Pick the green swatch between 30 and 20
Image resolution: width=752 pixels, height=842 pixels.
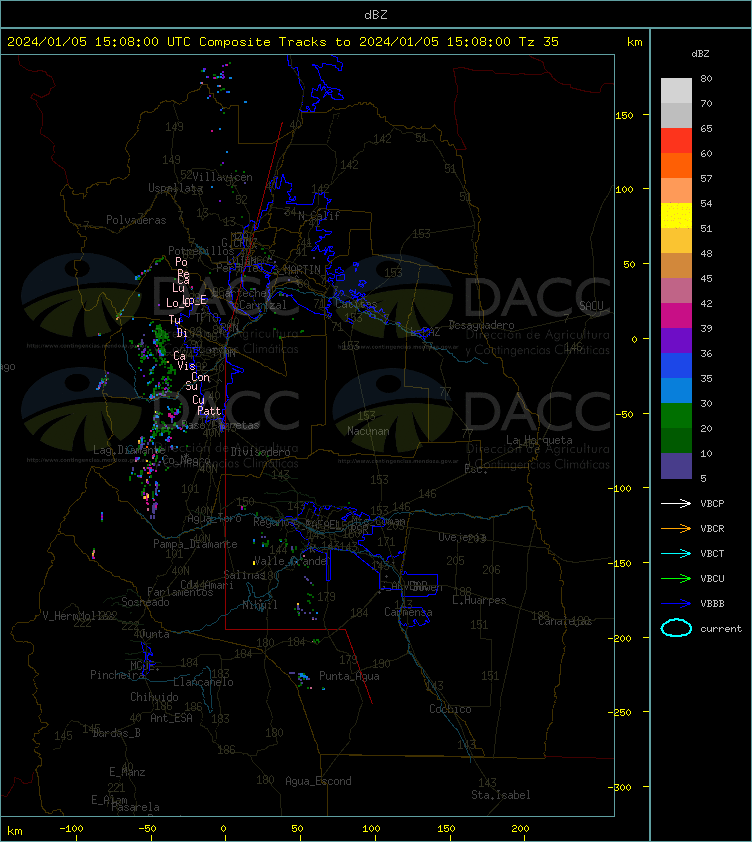[x=676, y=416]
